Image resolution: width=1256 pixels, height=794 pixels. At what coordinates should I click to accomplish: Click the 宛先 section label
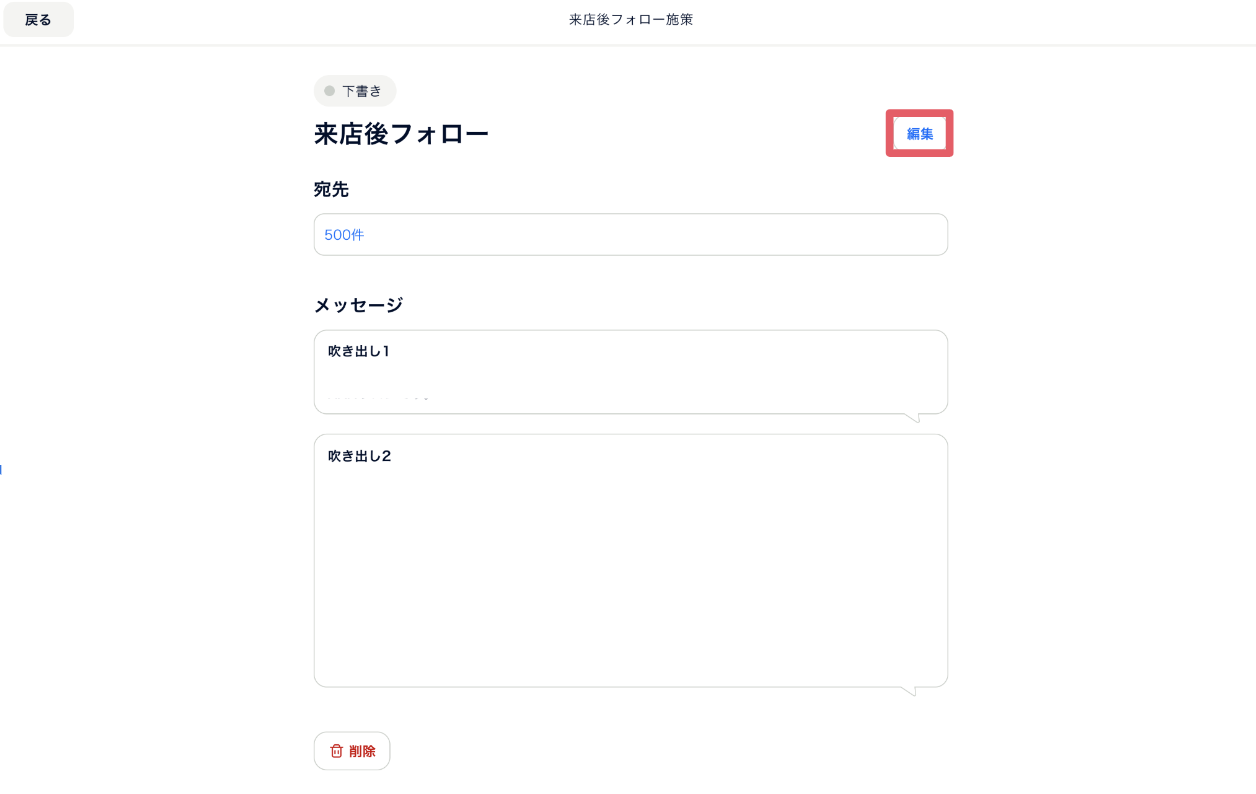331,189
